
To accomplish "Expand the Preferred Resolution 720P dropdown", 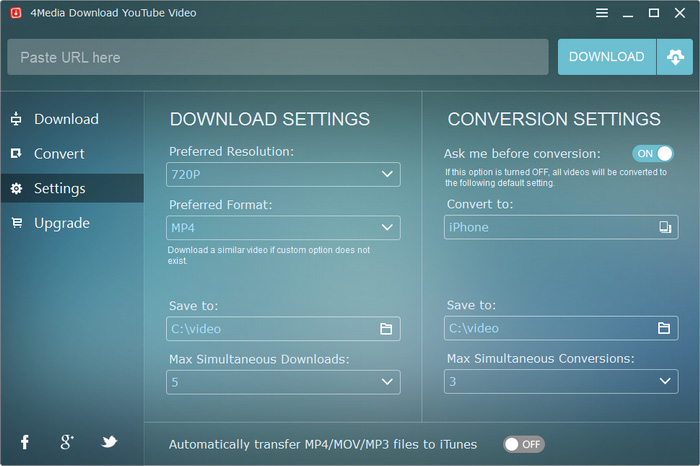I will [x=283, y=175].
